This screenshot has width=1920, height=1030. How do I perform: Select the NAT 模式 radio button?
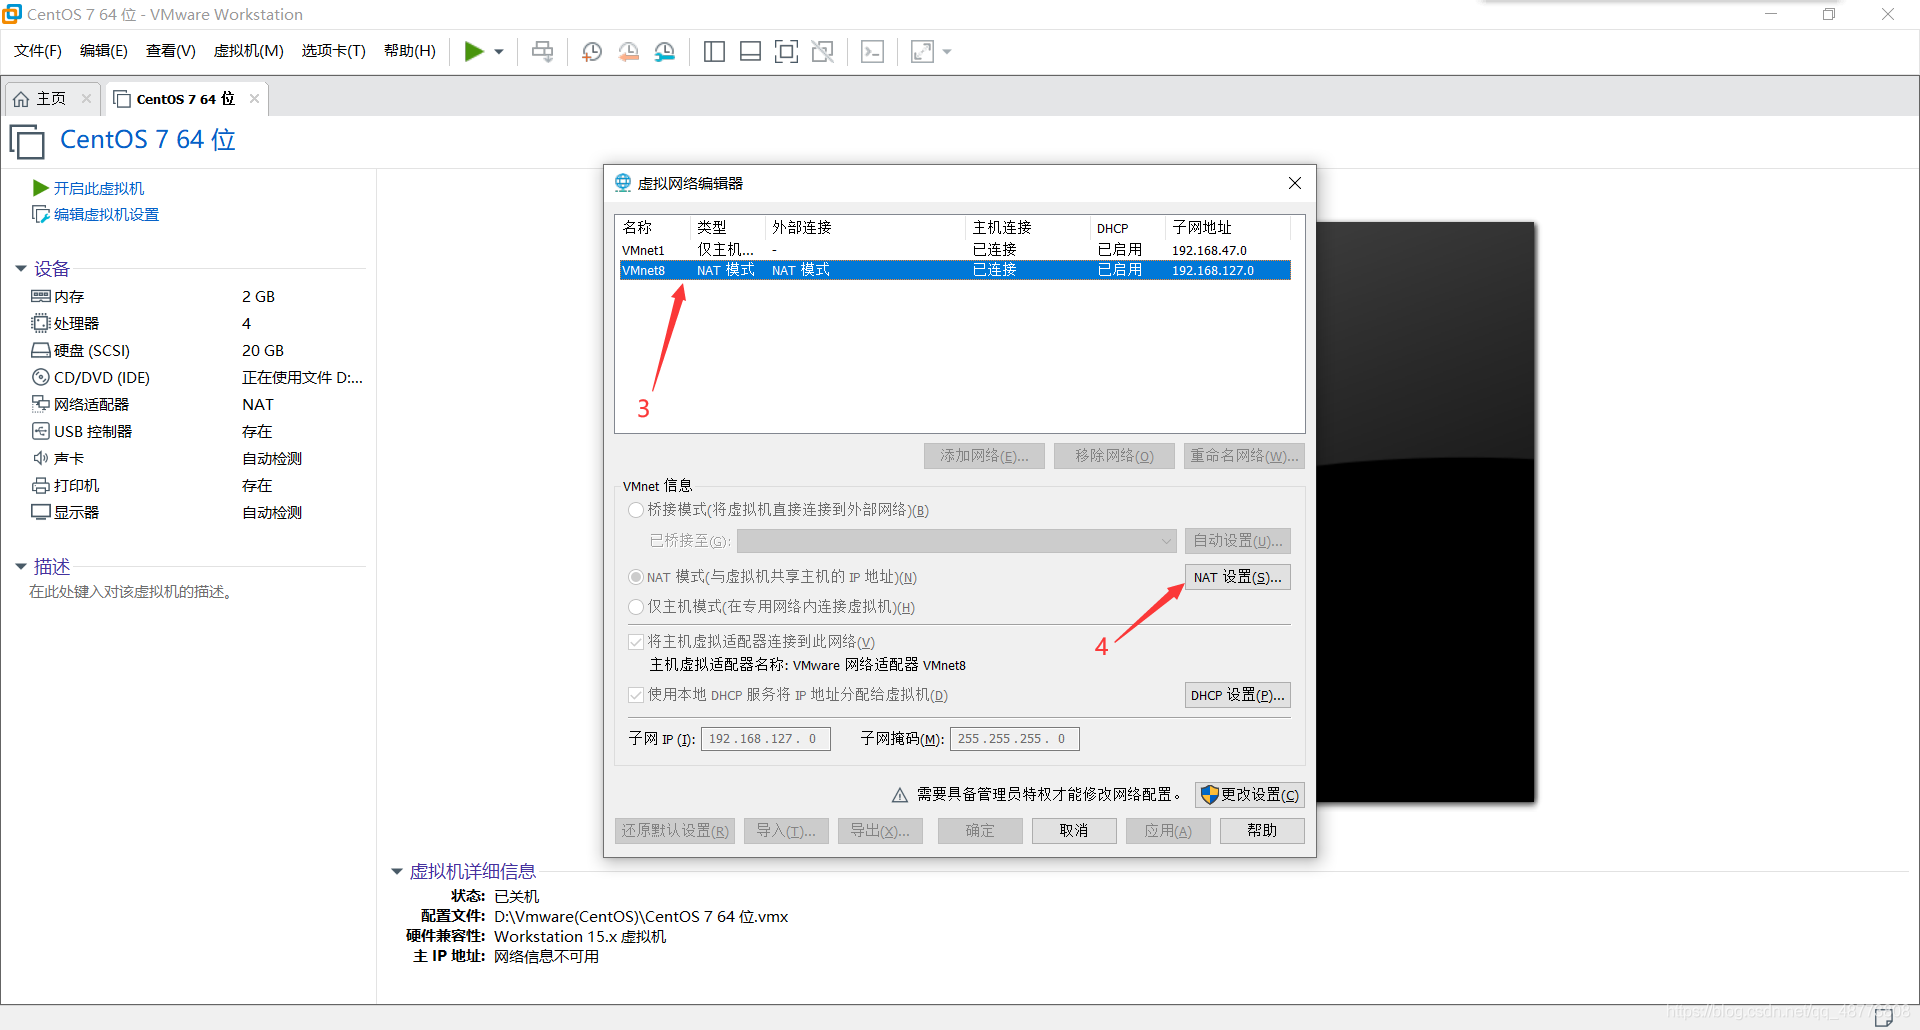pyautogui.click(x=636, y=577)
